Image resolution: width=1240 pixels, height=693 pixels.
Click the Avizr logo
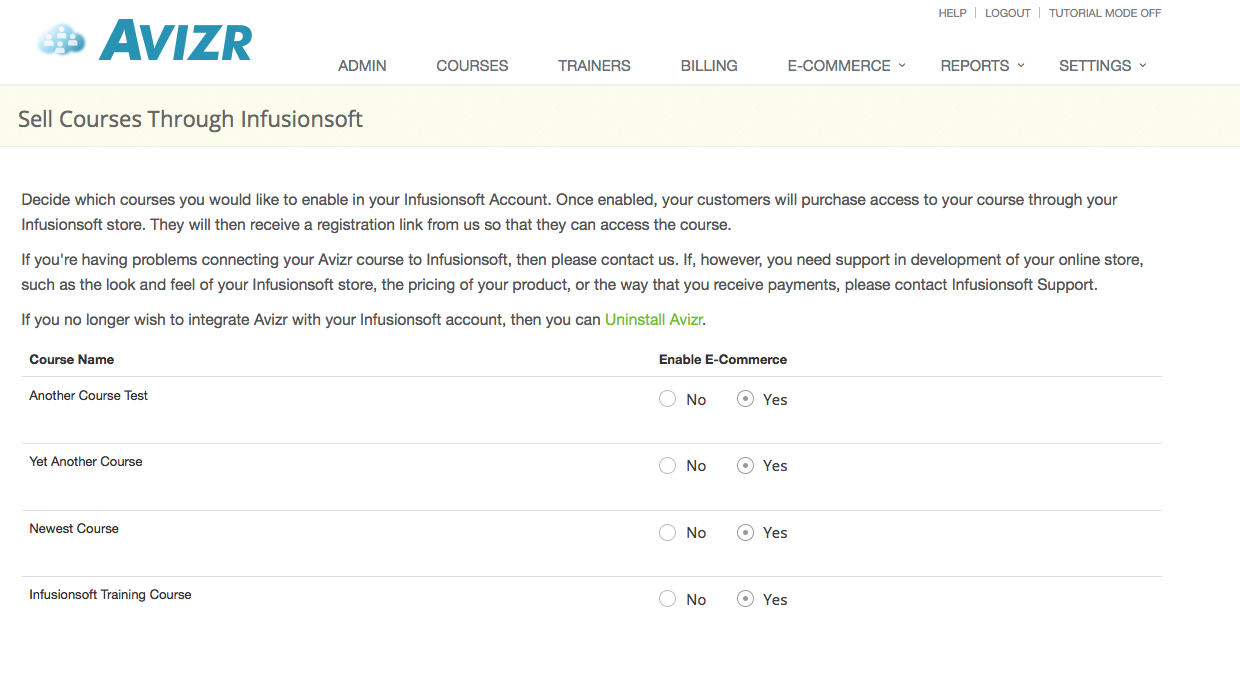(x=144, y=41)
